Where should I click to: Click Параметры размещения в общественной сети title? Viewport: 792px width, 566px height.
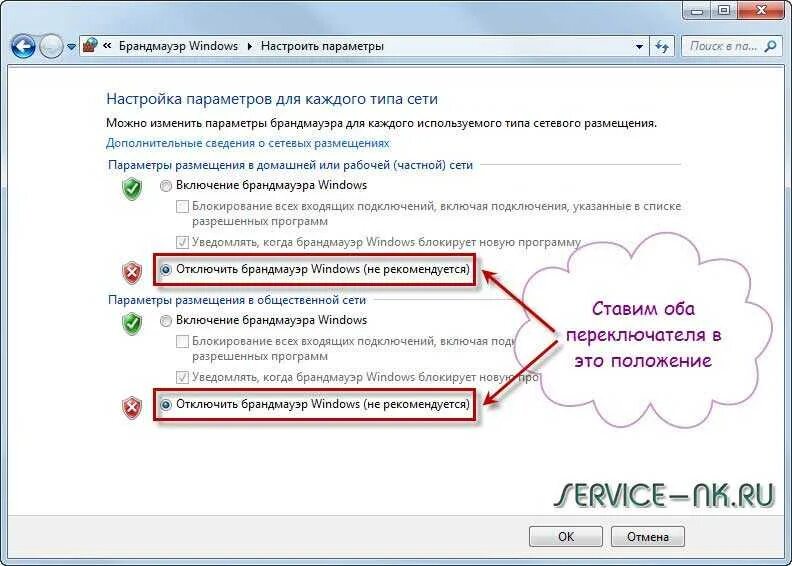tap(237, 300)
